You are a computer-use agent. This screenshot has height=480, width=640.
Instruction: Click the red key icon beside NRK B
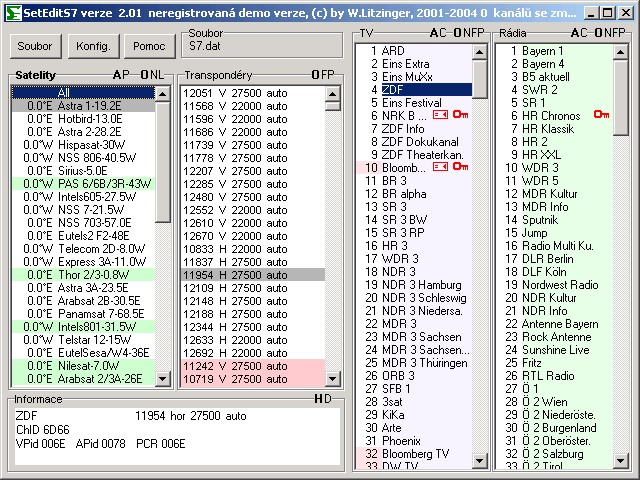460,116
